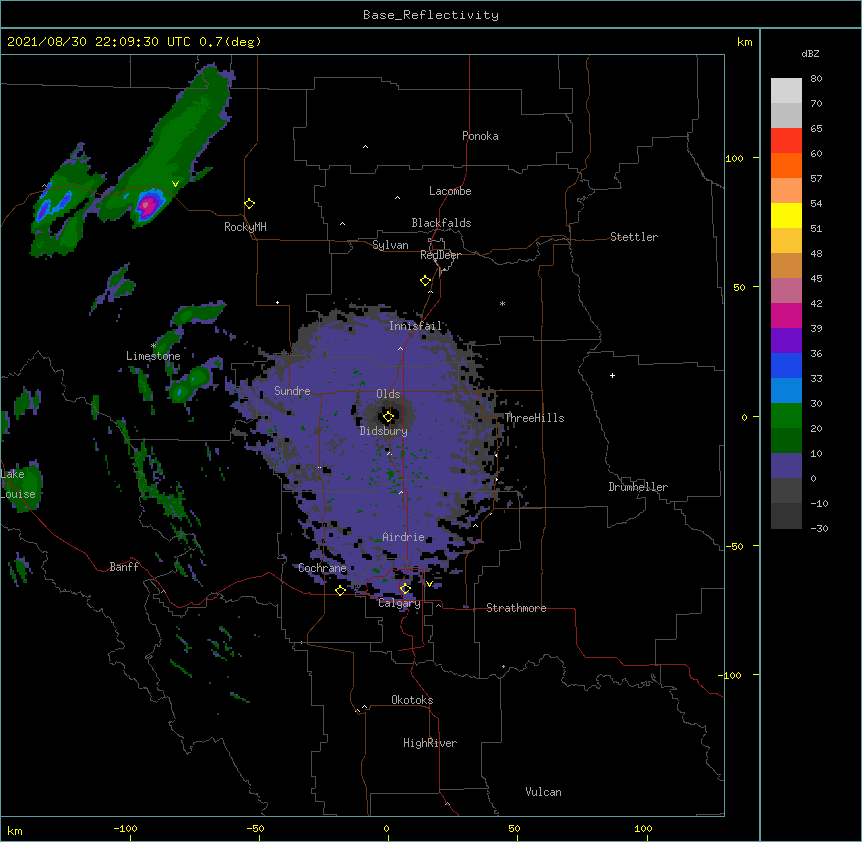Viewport: 862px width, 842px height.
Task: Click the Didsbury town label
Action: point(383,431)
